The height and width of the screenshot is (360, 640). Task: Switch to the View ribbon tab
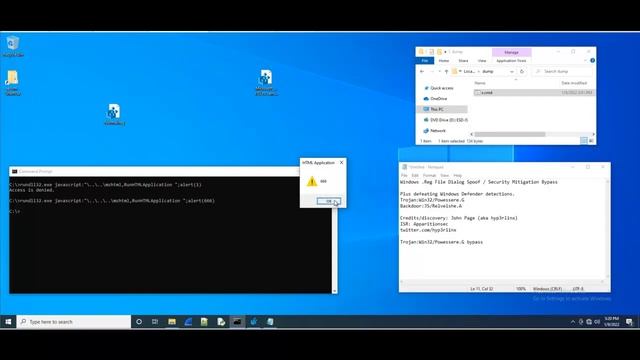coord(482,61)
